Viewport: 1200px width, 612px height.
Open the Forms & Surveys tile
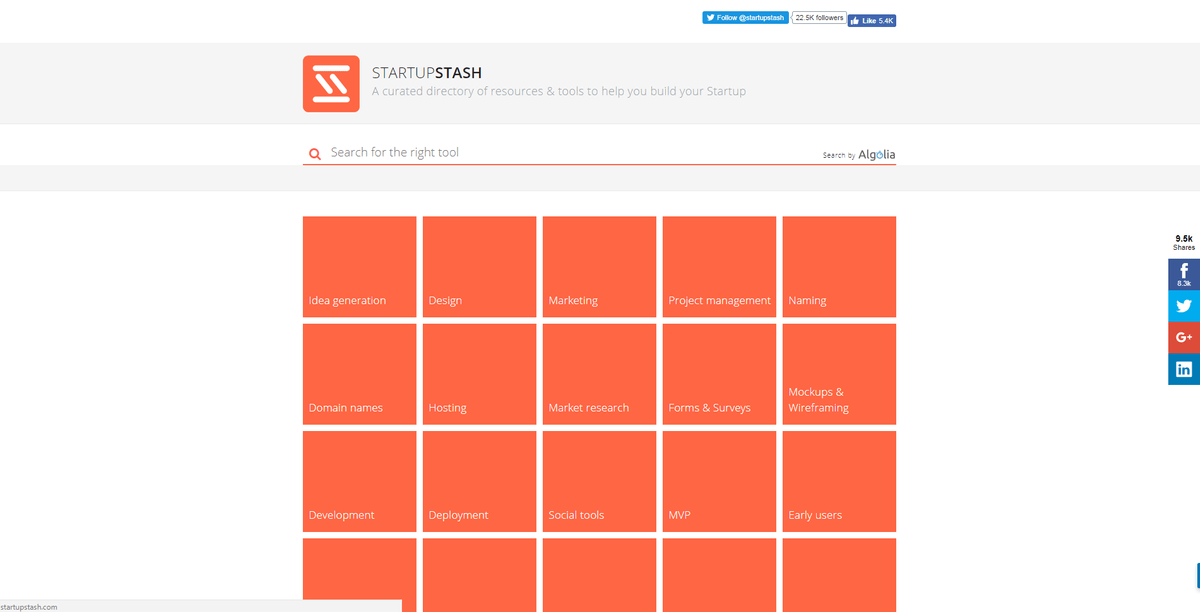[x=720, y=374]
